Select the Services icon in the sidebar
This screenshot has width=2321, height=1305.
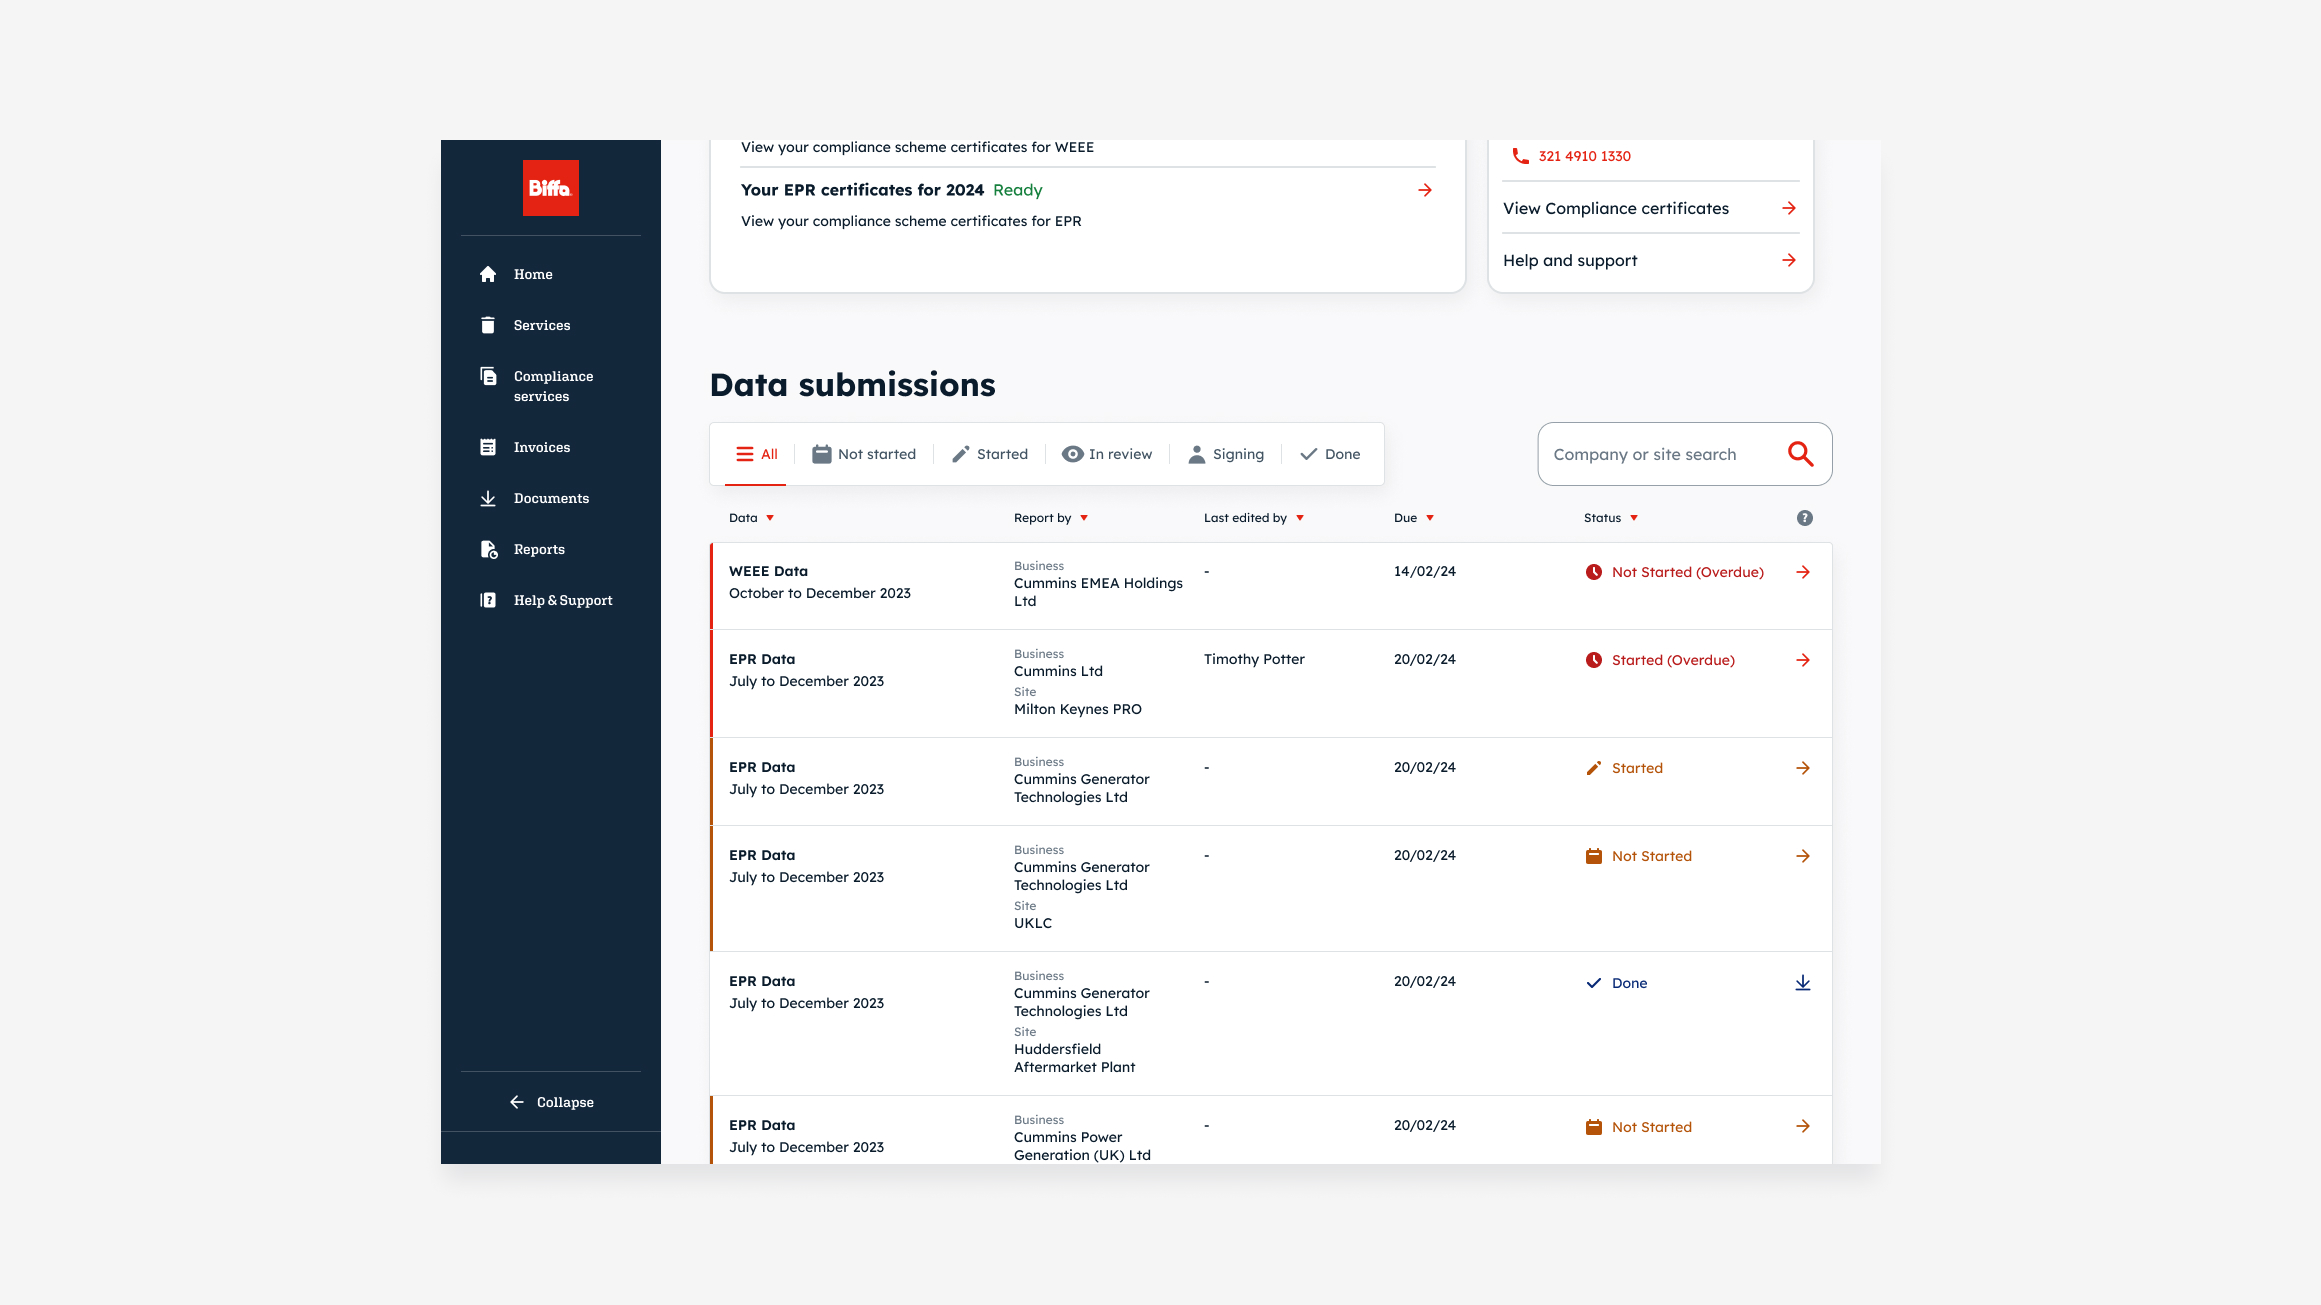488,325
